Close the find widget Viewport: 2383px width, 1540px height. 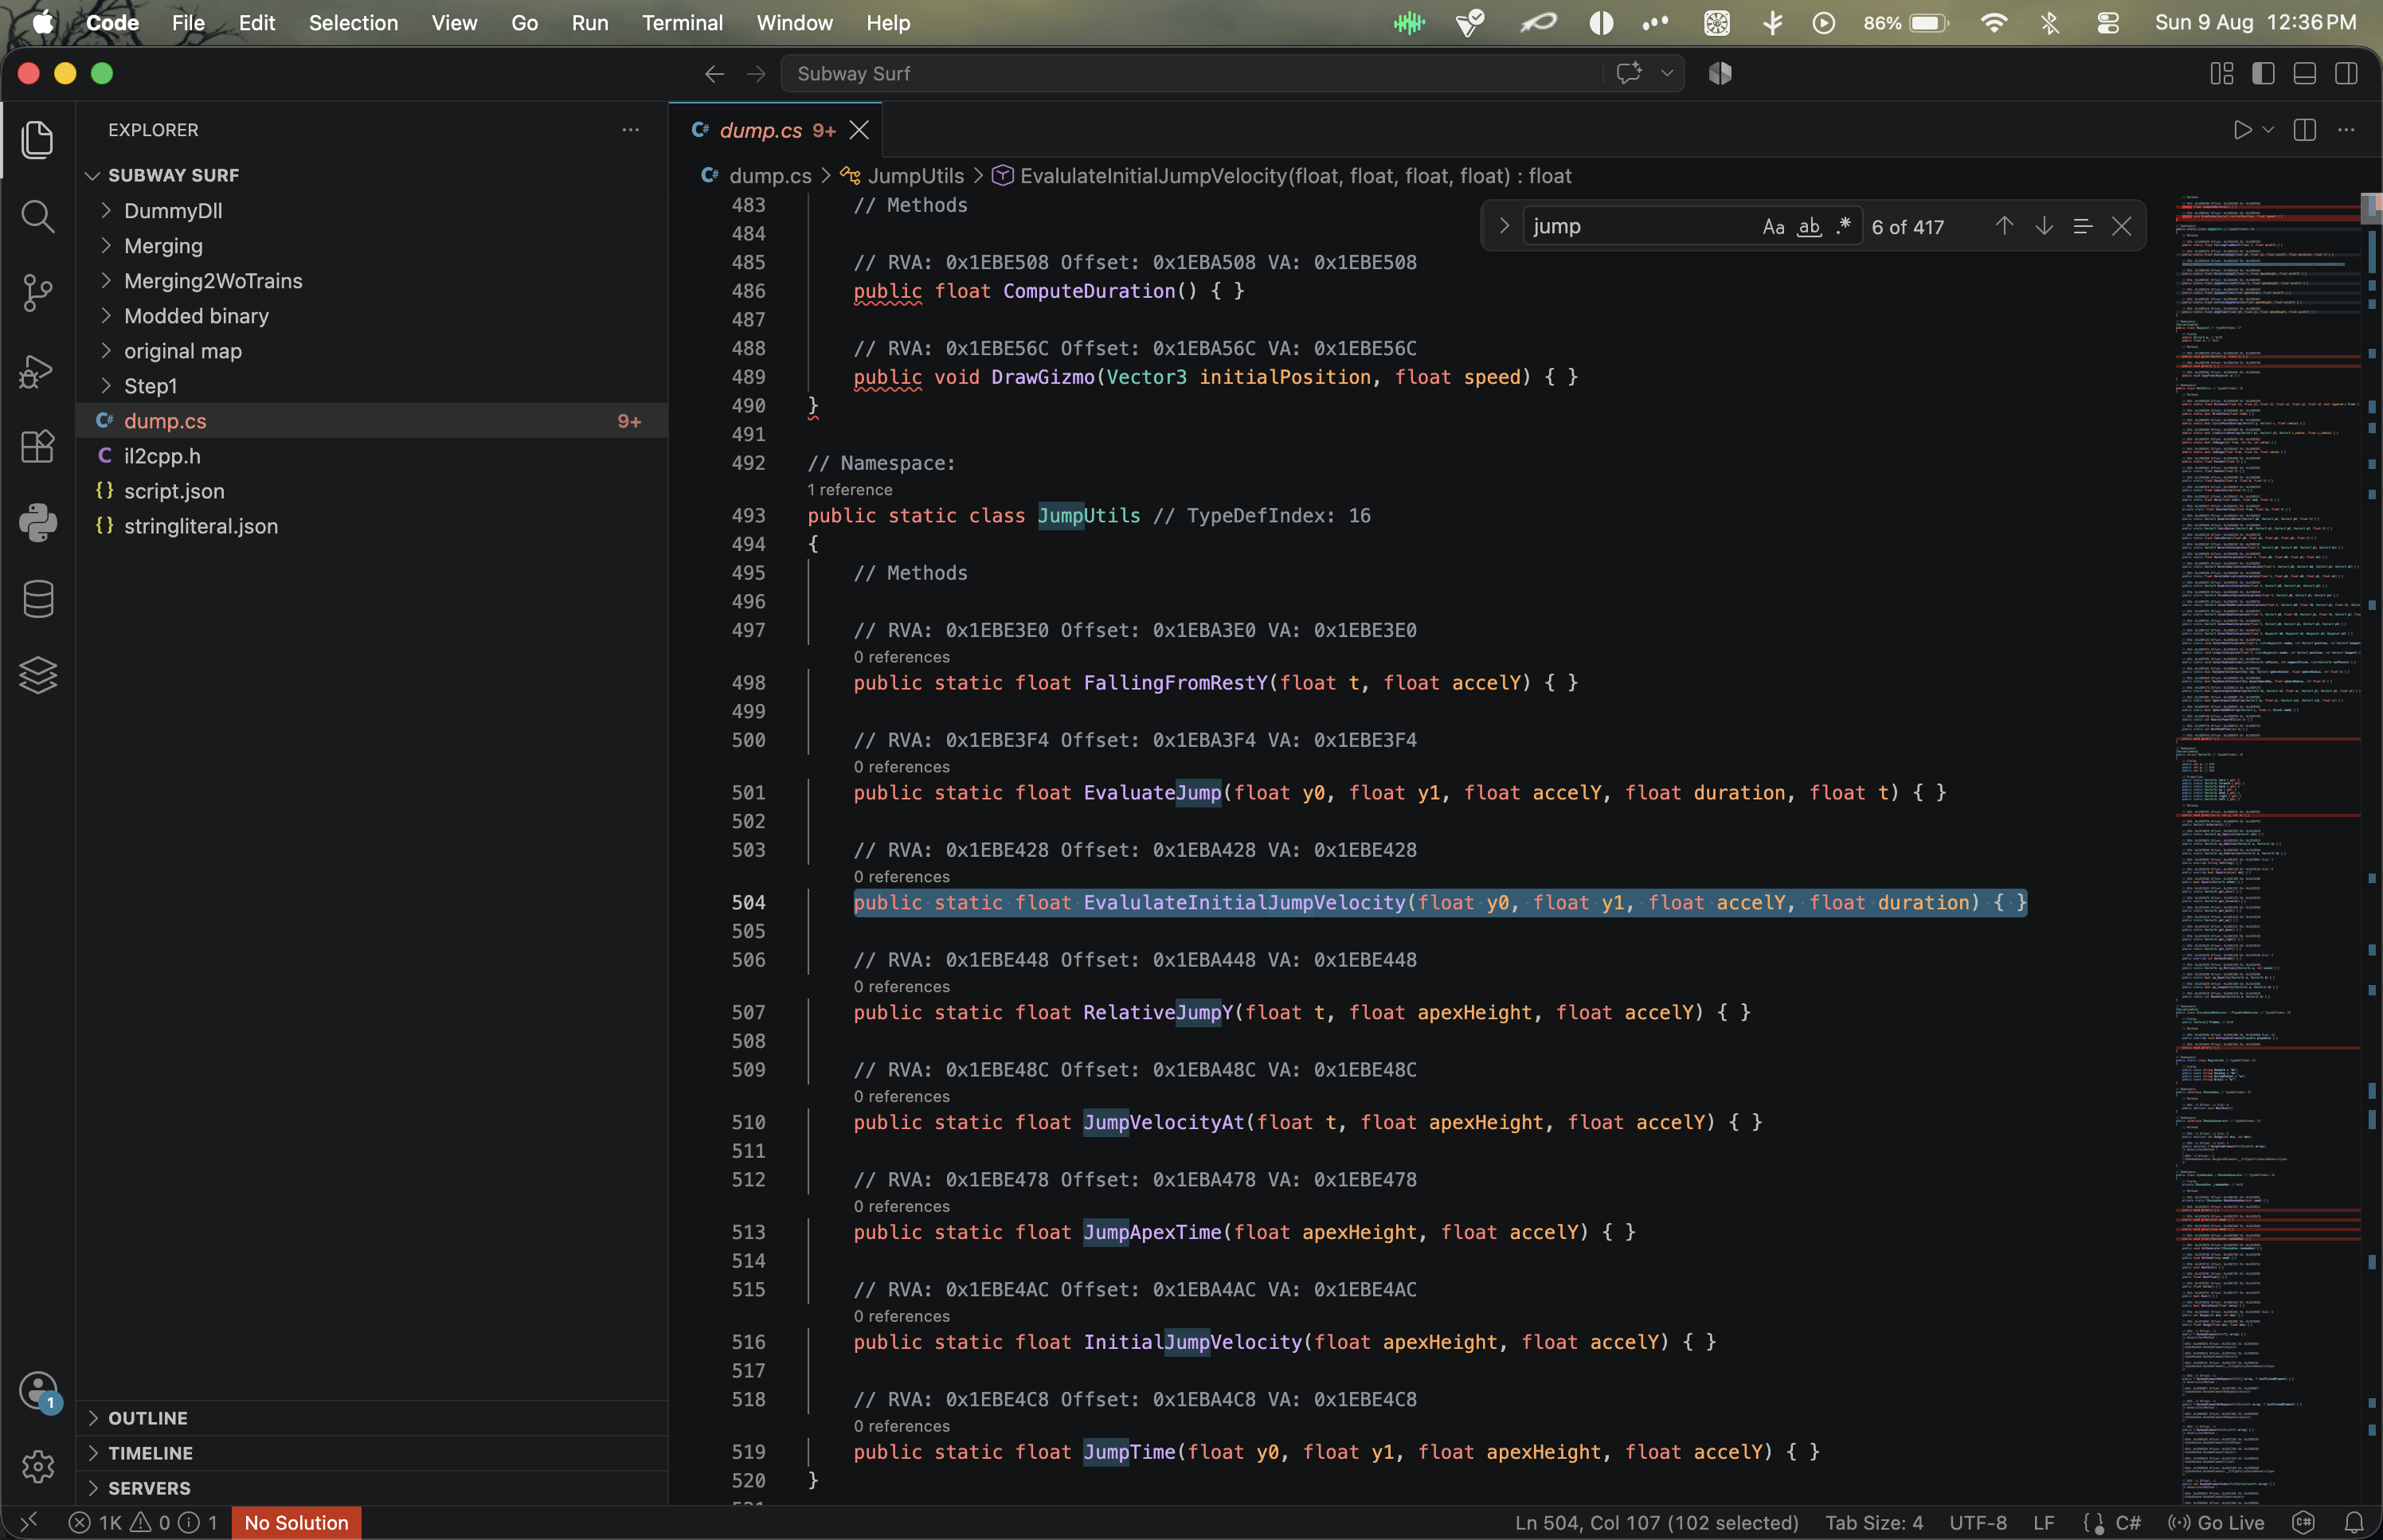[x=2121, y=226]
